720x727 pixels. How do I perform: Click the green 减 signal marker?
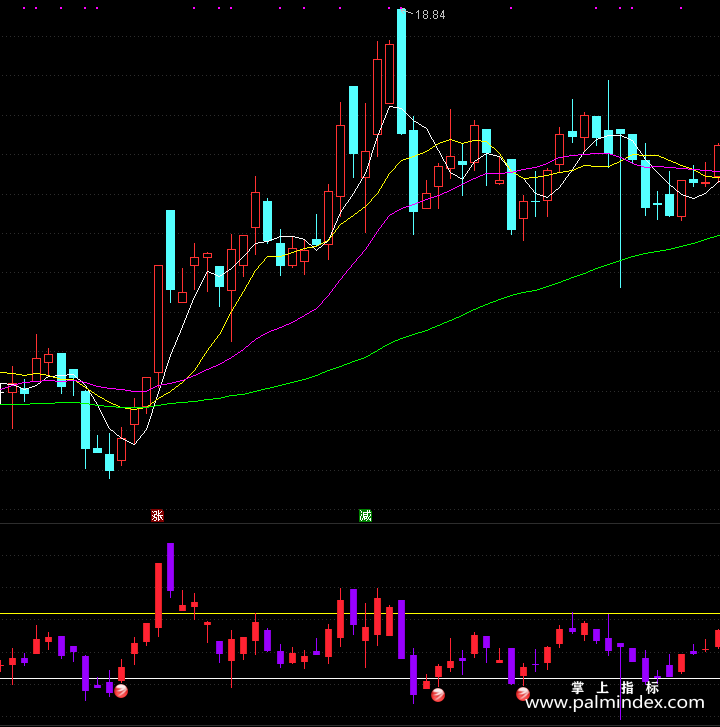365,515
